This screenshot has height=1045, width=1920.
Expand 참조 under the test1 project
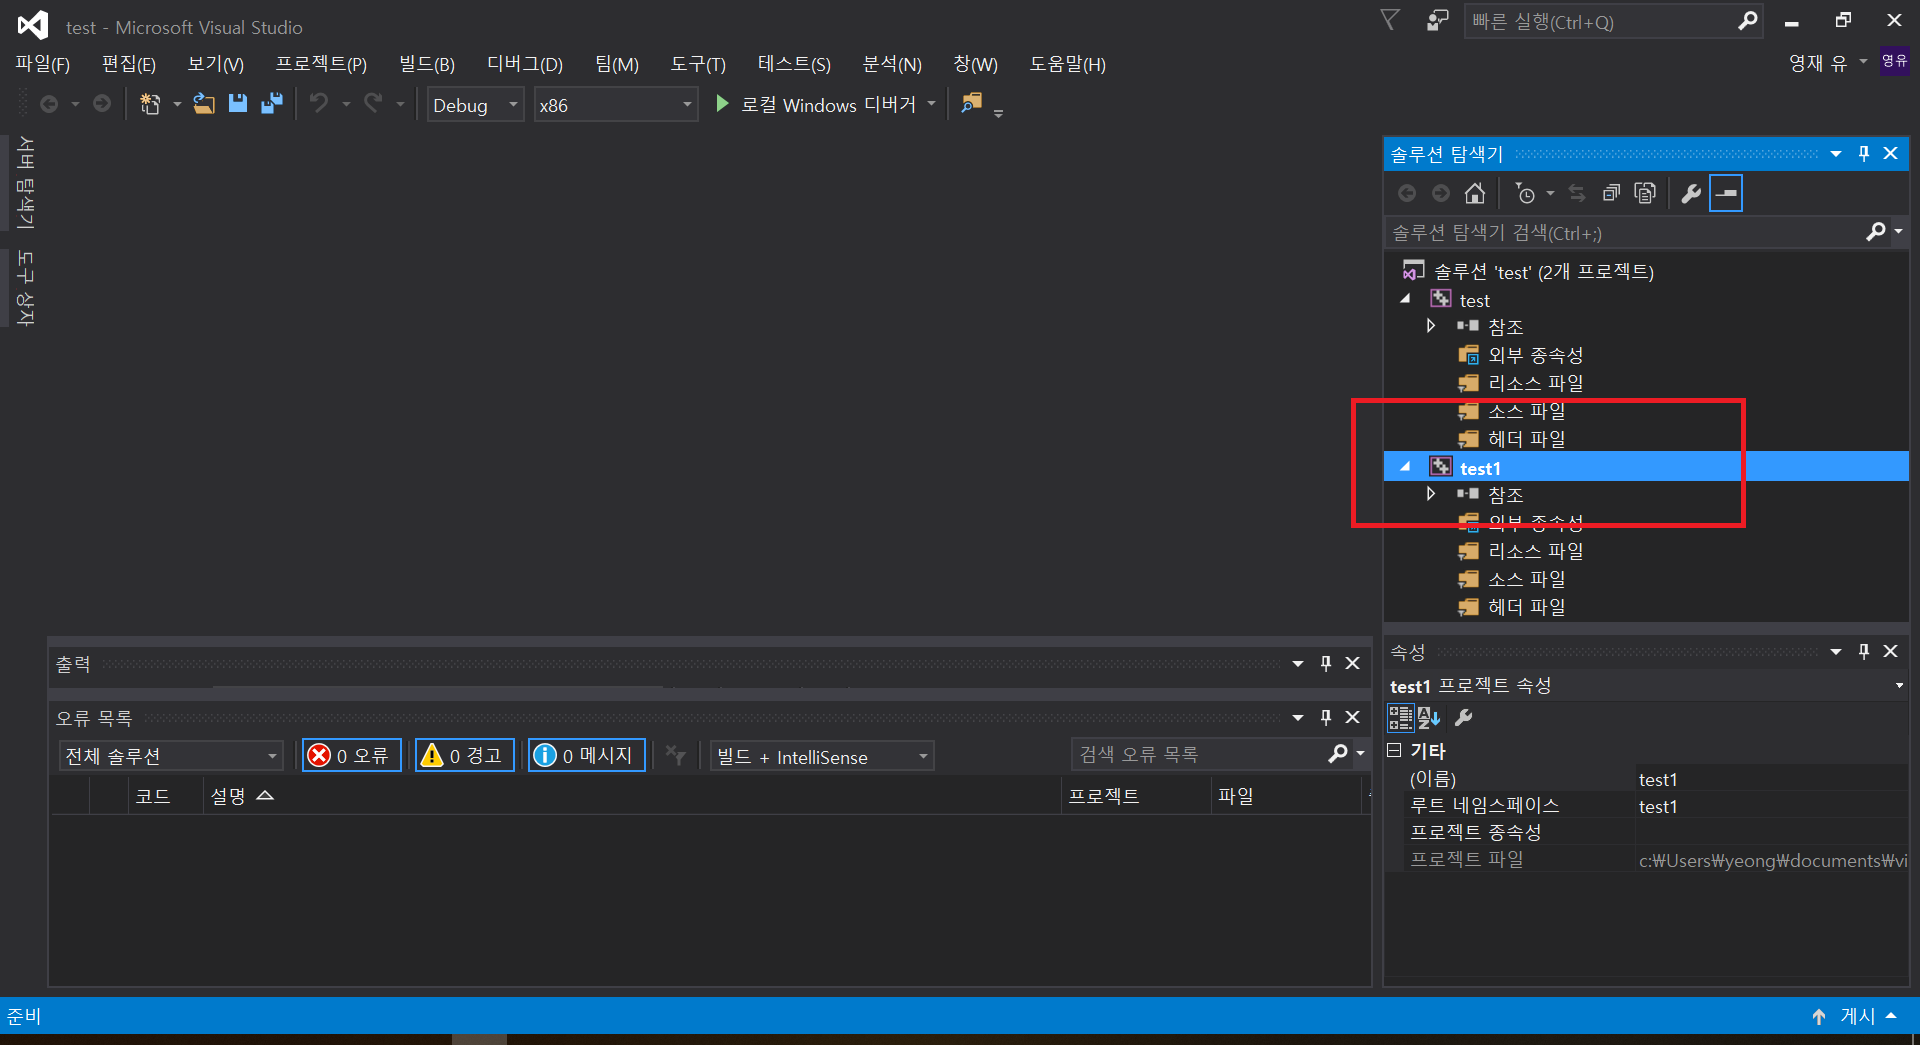pos(1431,494)
